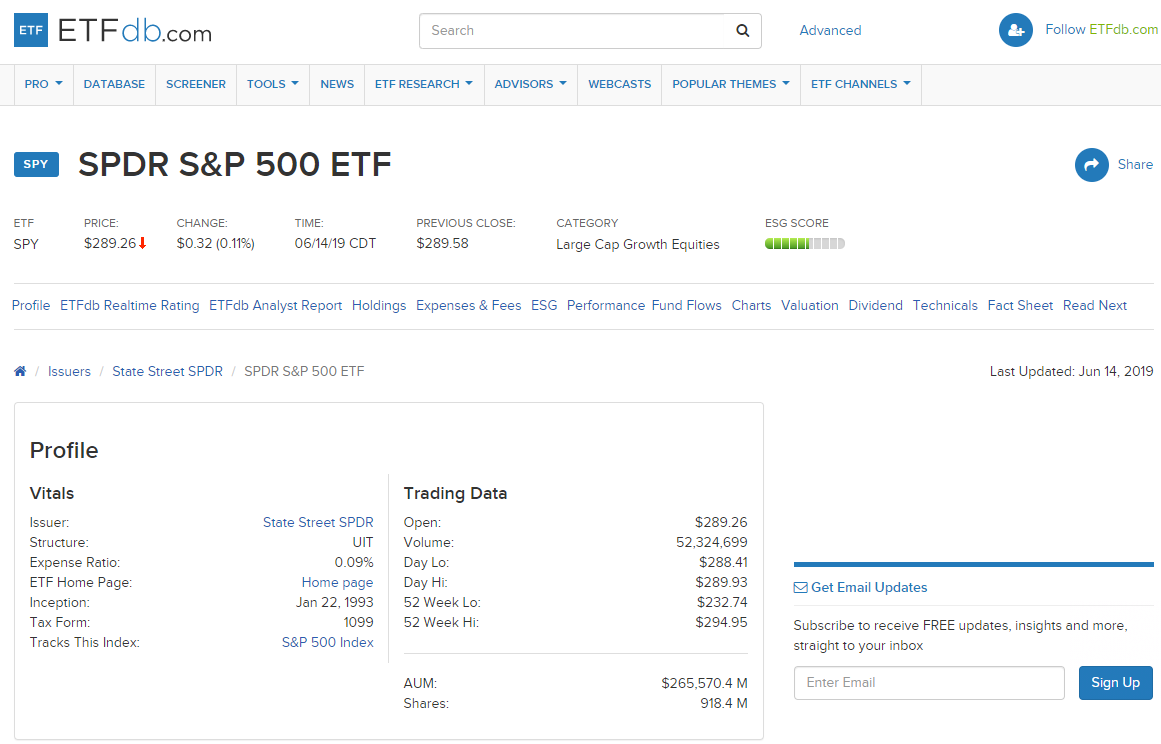Click the Sign Up button
Image resolution: width=1161 pixels, height=744 pixels.
click(1116, 683)
